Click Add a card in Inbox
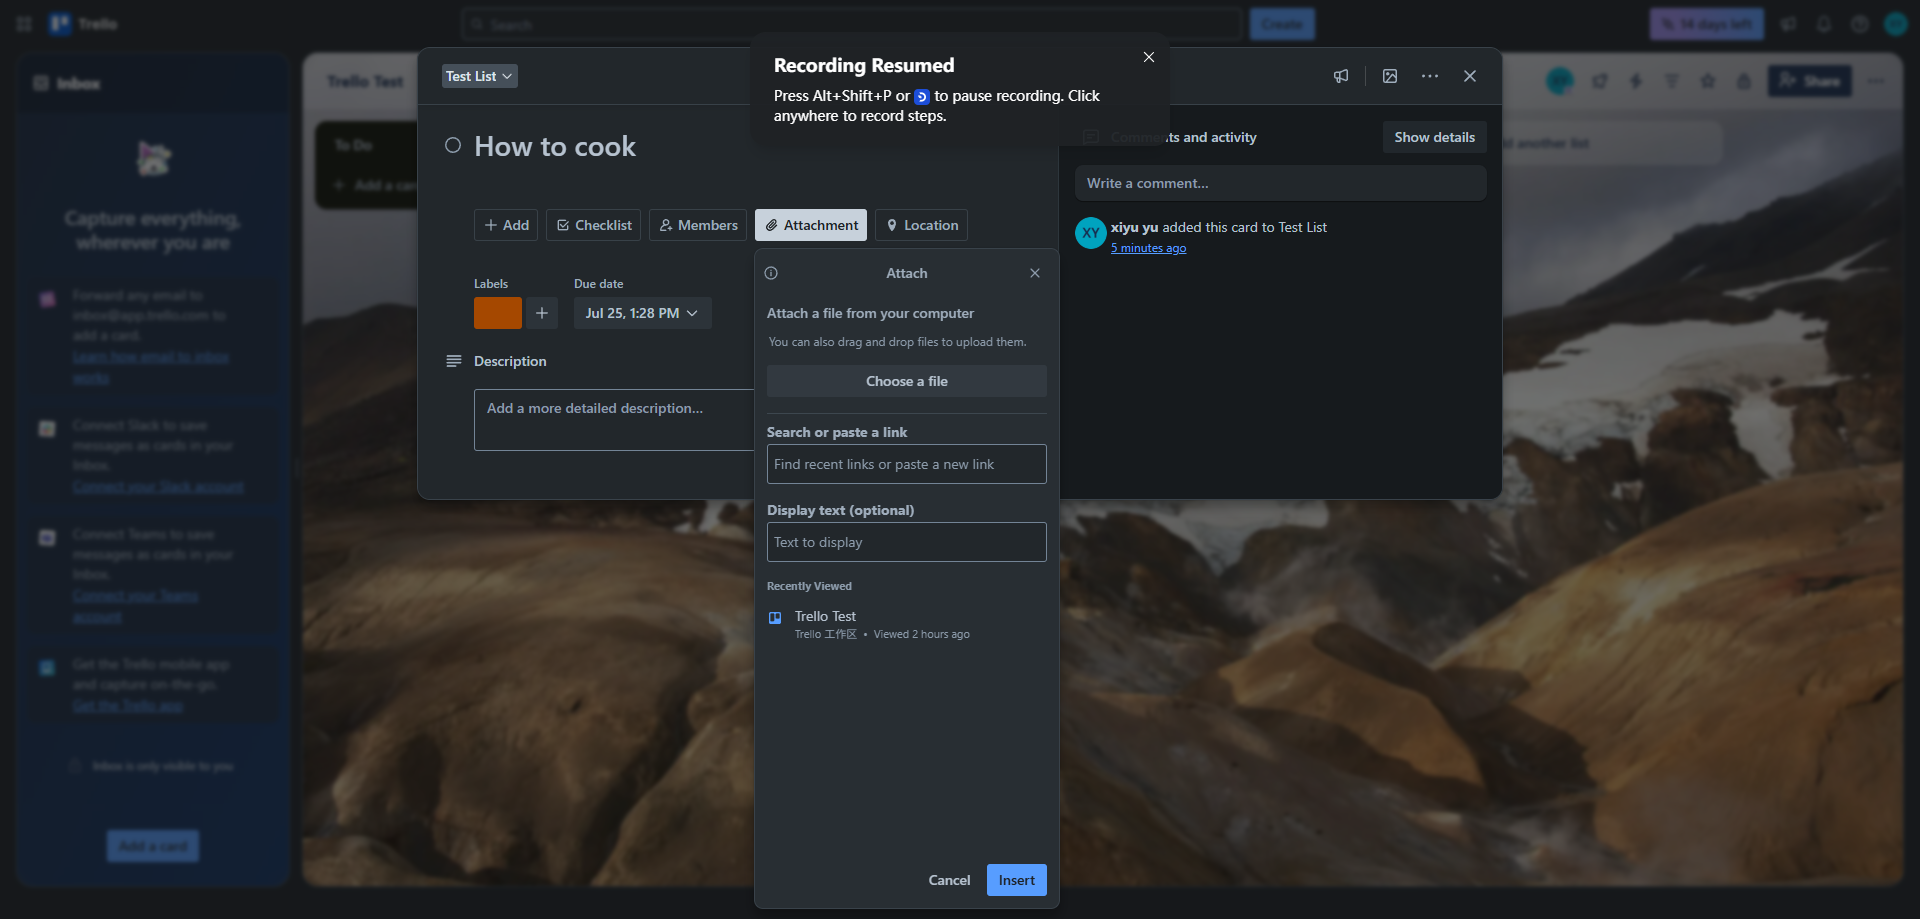The width and height of the screenshot is (1920, 919). coord(153,846)
